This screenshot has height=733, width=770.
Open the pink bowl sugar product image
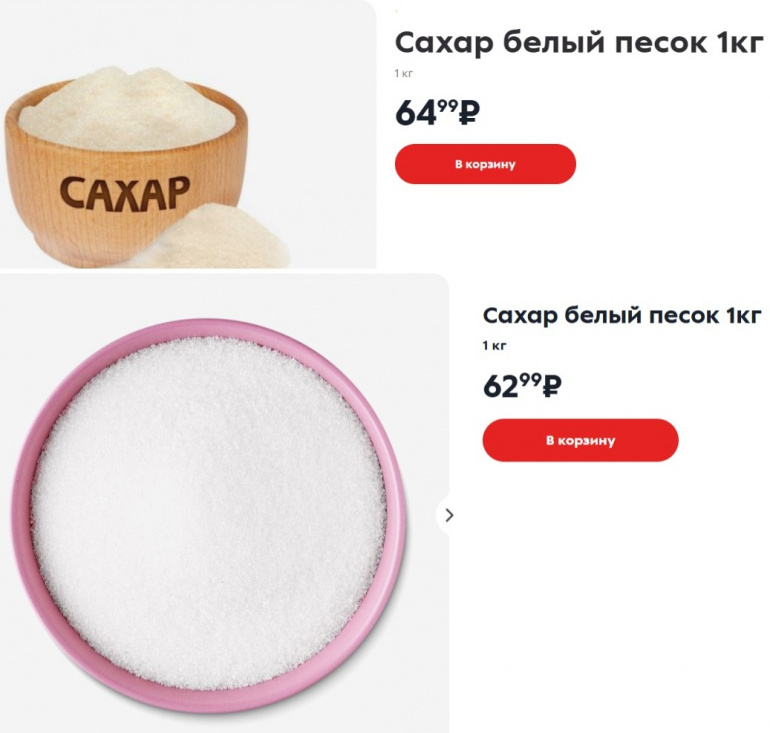[x=224, y=503]
